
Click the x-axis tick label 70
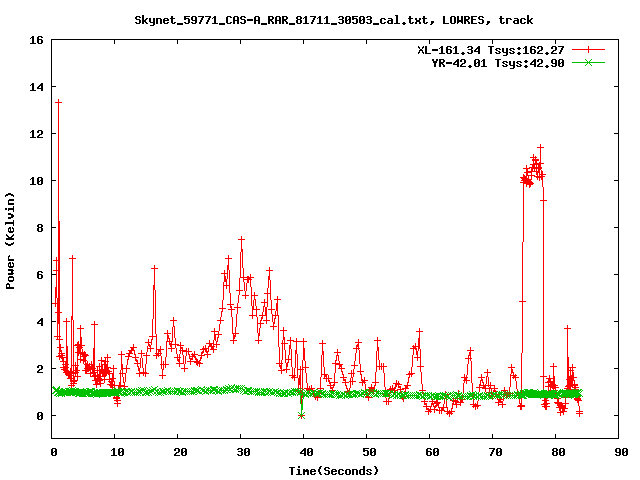click(x=495, y=452)
